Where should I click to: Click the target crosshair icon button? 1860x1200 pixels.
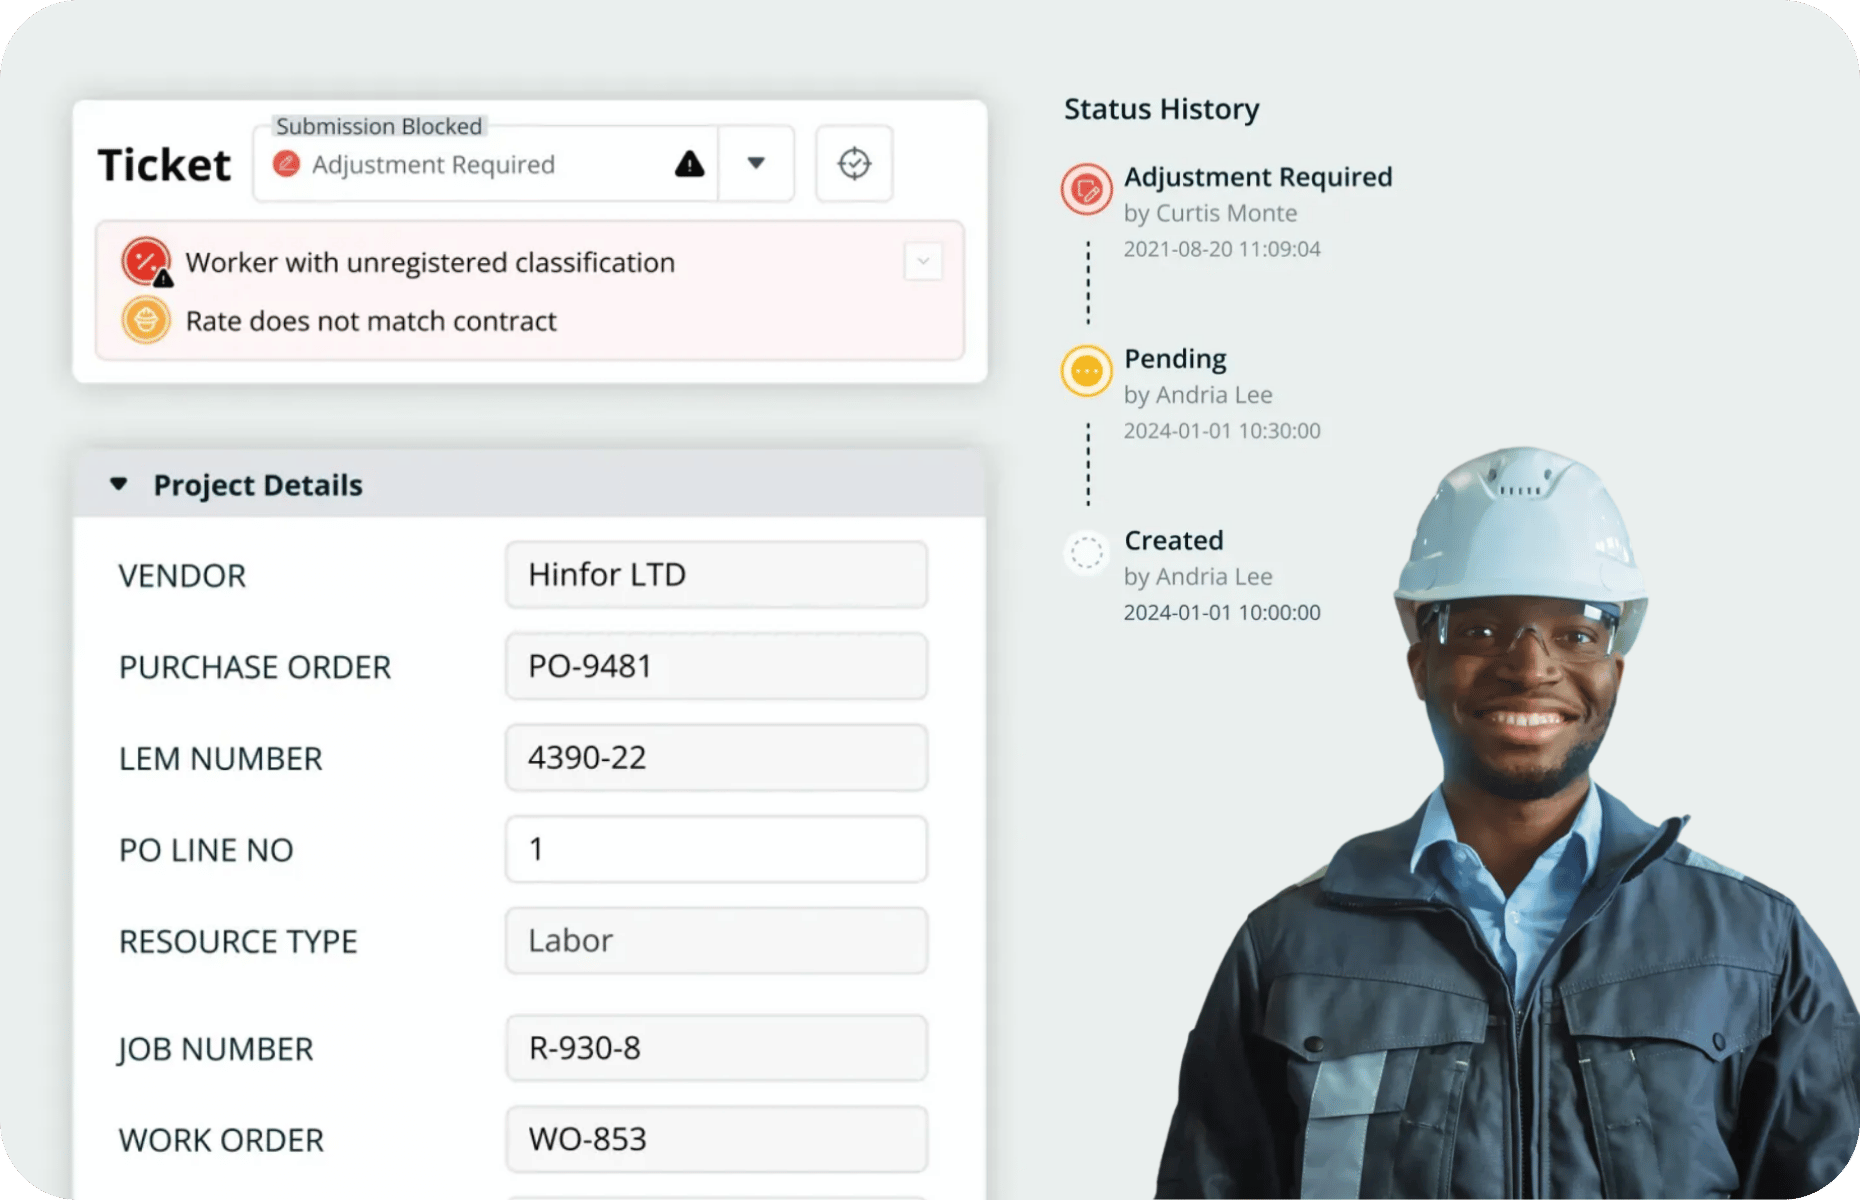coord(854,163)
